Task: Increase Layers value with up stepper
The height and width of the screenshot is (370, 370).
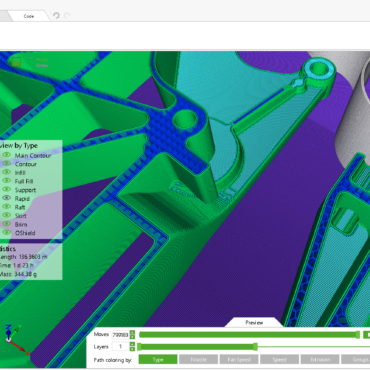Action: click(132, 344)
